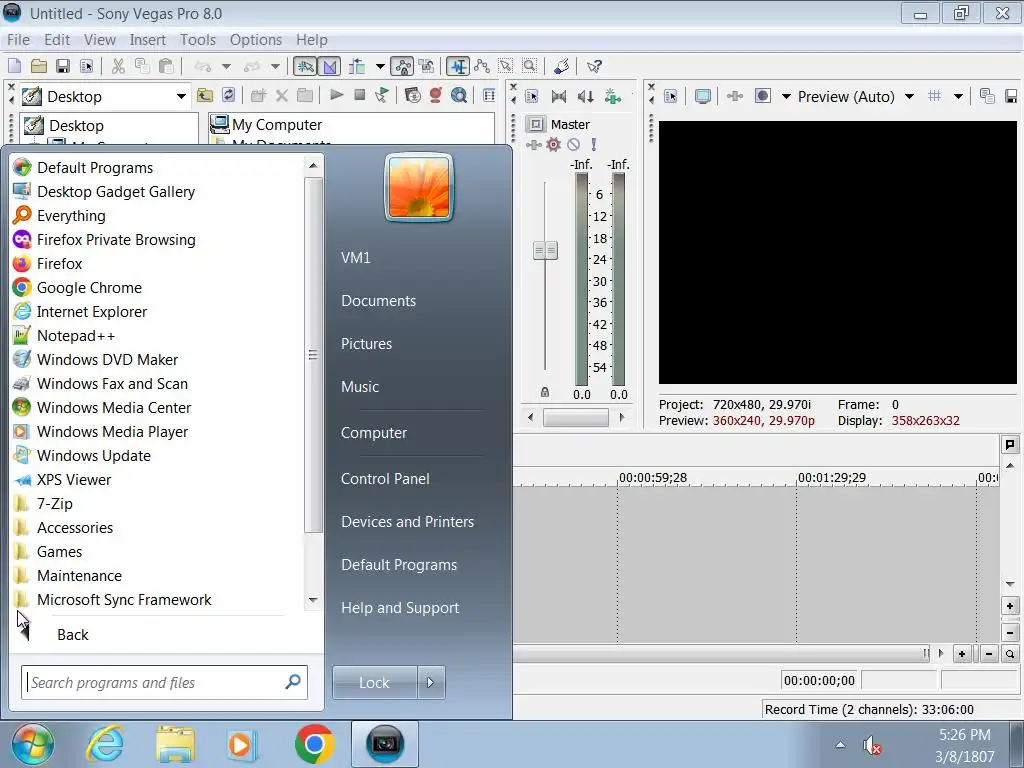Image resolution: width=1024 pixels, height=768 pixels.
Task: Toggle Dim Output in Mixer toolbar
Action: pyautogui.click(x=586, y=97)
